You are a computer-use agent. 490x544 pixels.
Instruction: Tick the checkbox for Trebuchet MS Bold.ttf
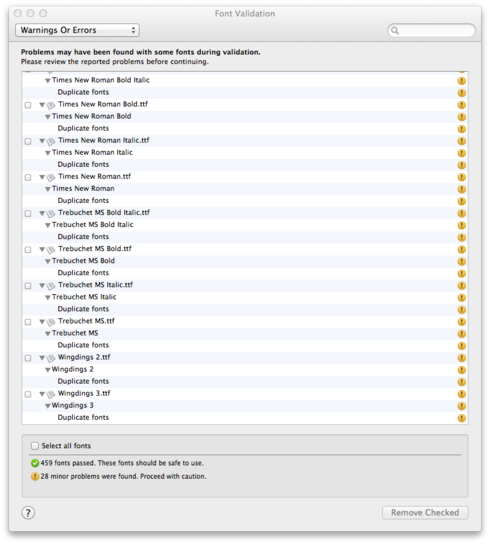(x=28, y=249)
